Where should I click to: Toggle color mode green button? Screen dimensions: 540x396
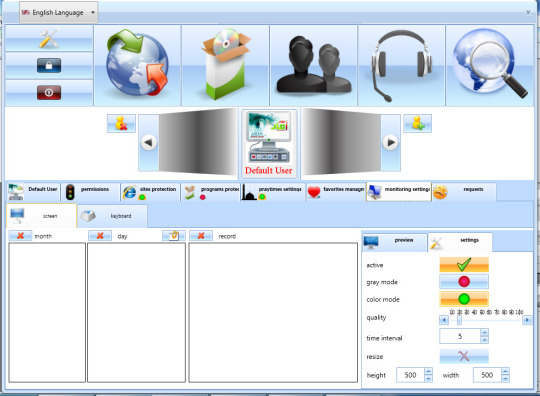tap(464, 299)
